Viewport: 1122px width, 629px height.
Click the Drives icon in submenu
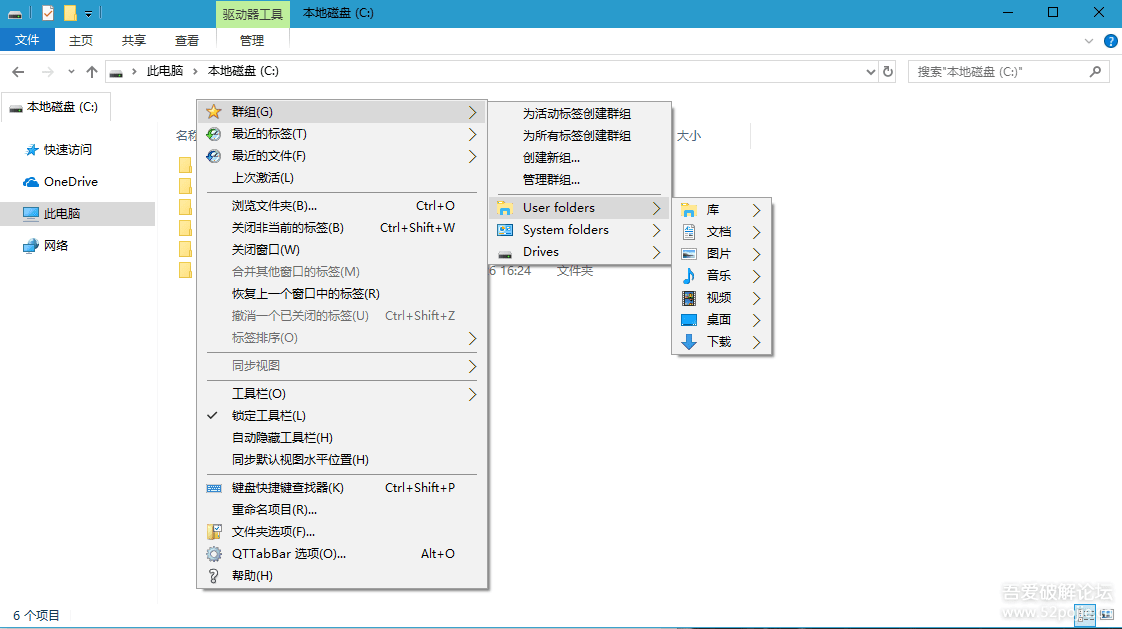[x=505, y=254]
